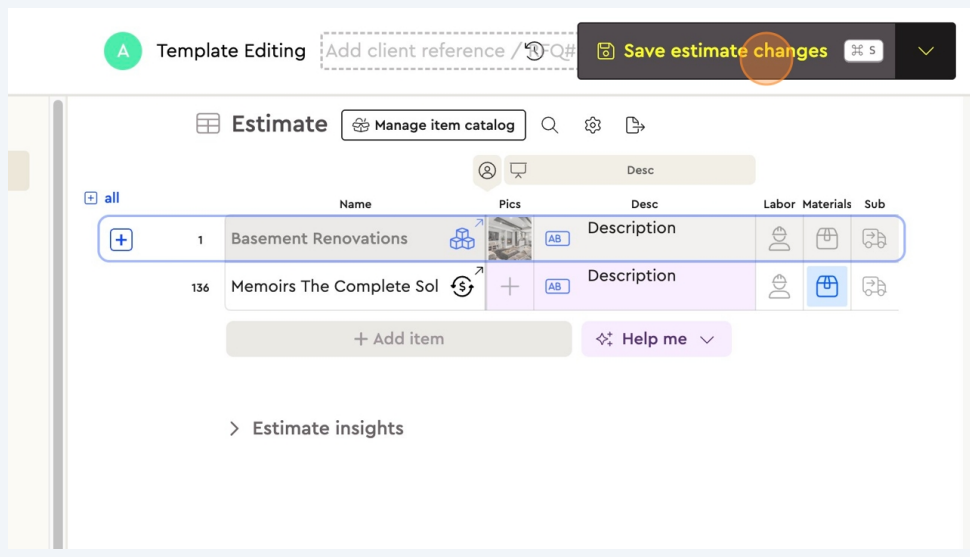
Task: Toggle Sub for Basement Renovations row
Action: click(874, 239)
